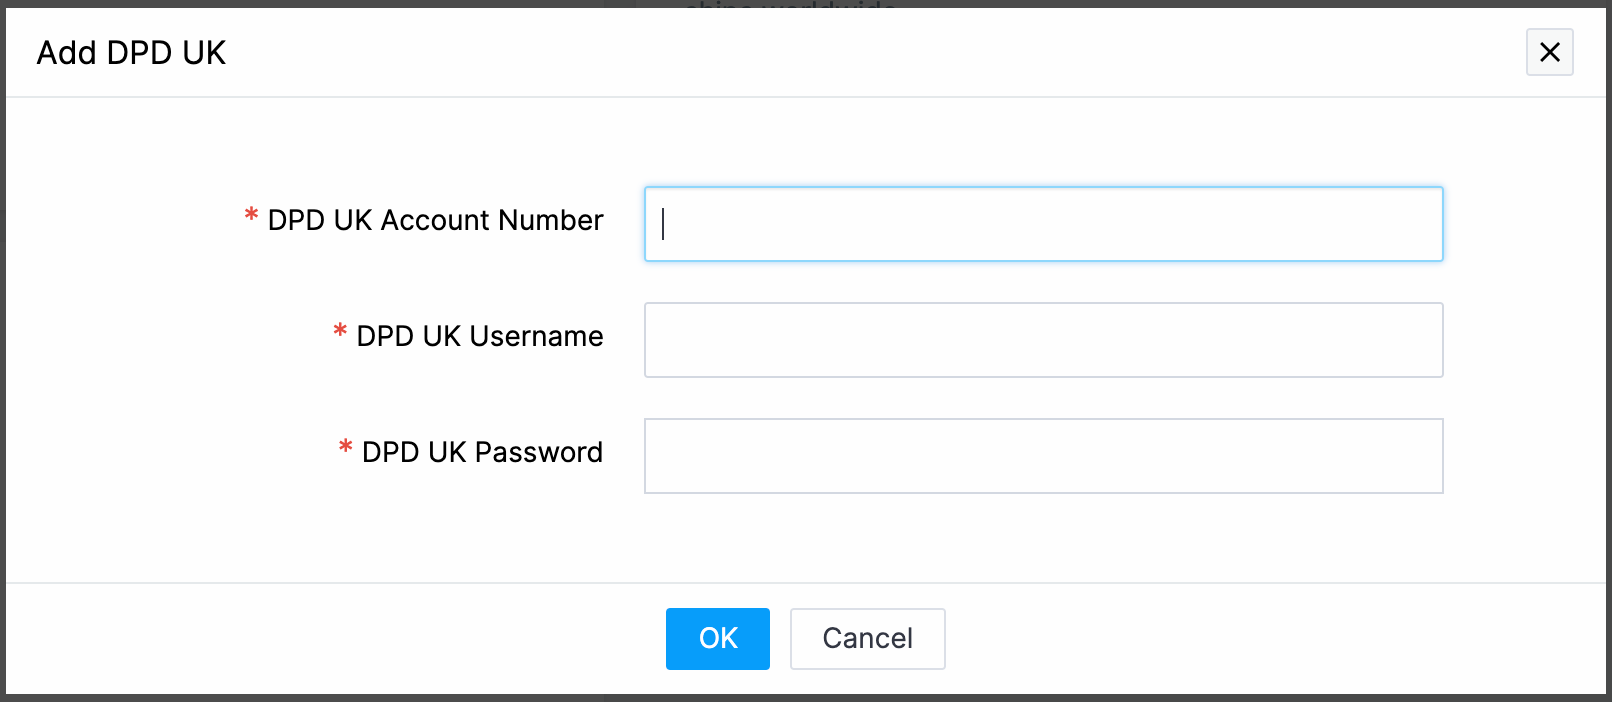Click the X icon in dialog header
Image resolution: width=1612 pixels, height=702 pixels.
click(x=1549, y=52)
